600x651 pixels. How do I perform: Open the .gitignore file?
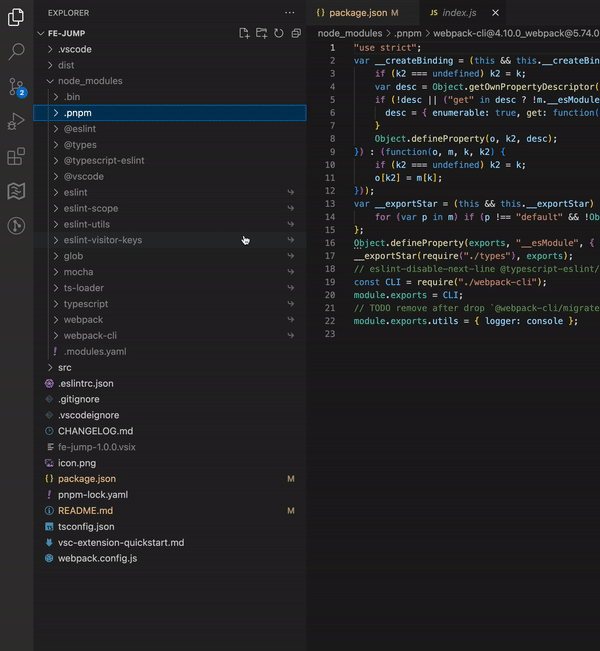click(x=170, y=399)
